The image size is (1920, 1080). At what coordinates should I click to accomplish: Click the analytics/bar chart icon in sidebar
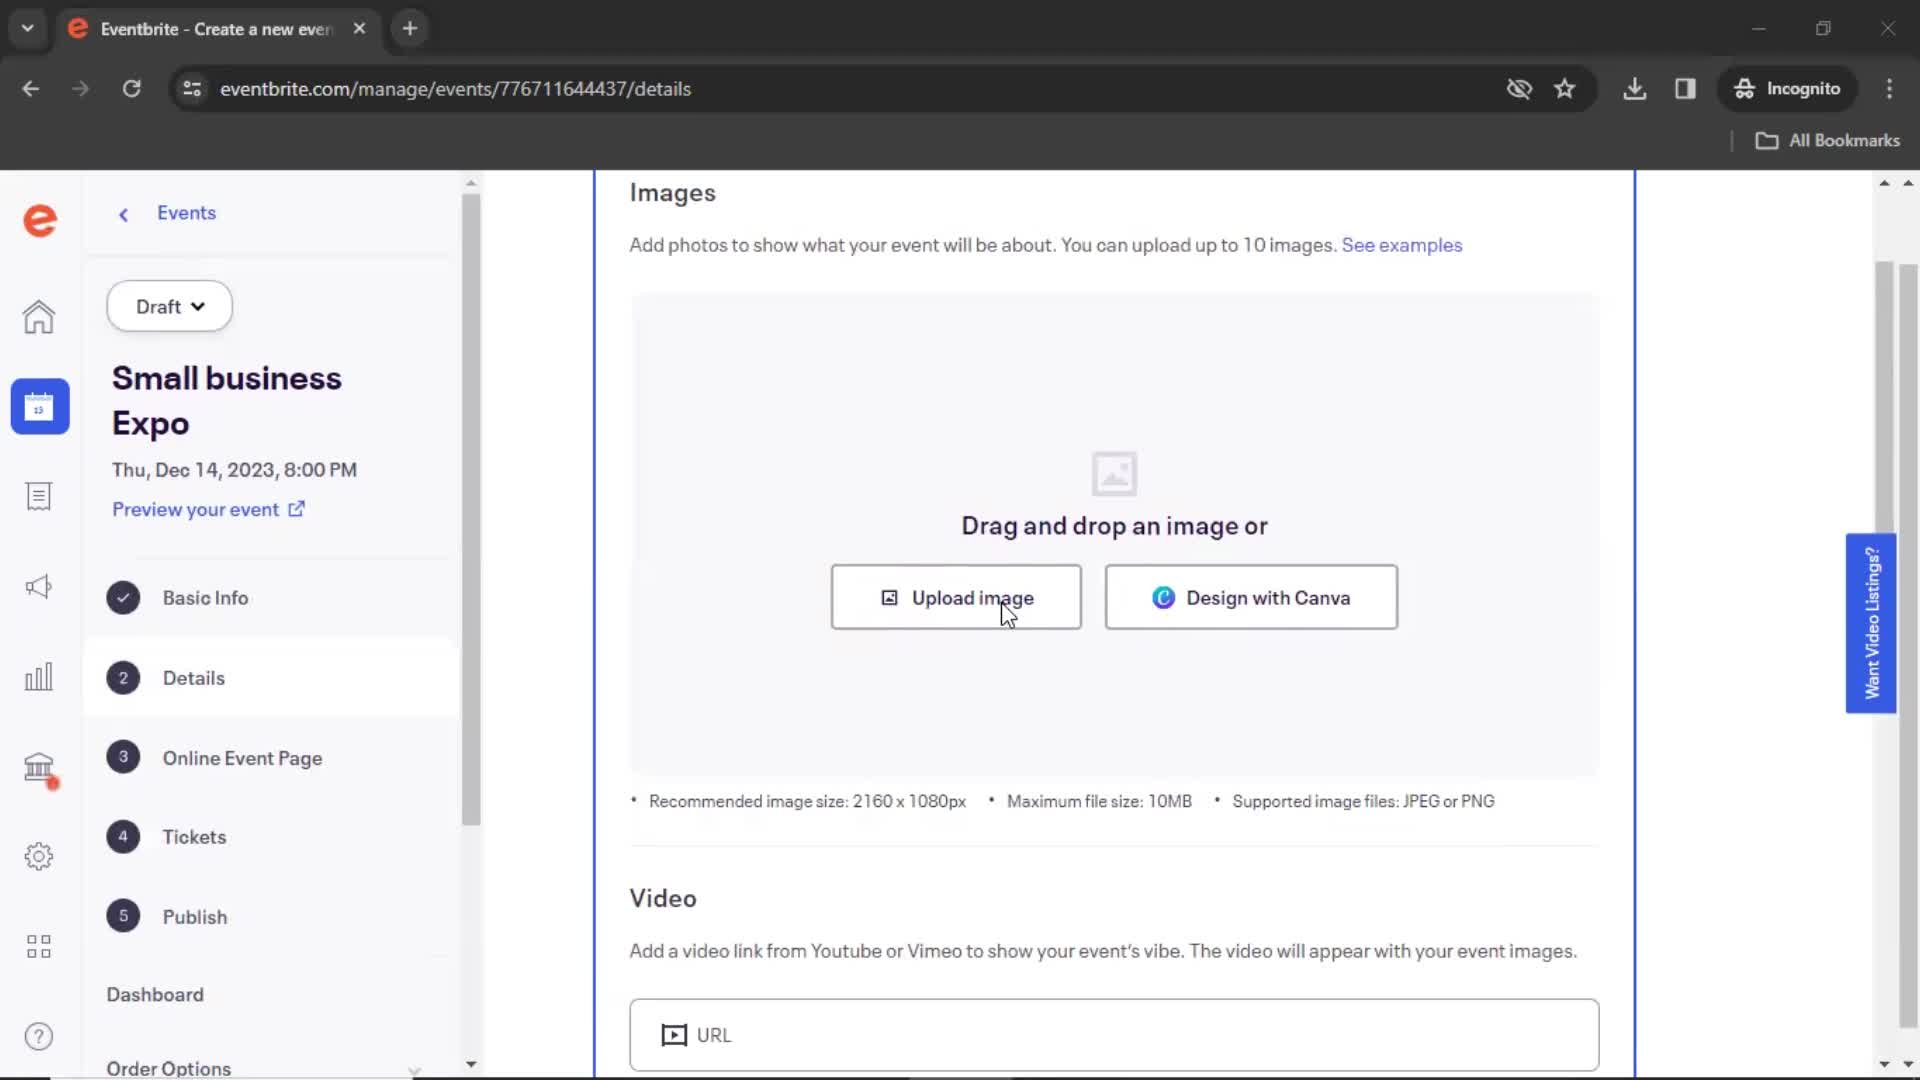(x=38, y=676)
